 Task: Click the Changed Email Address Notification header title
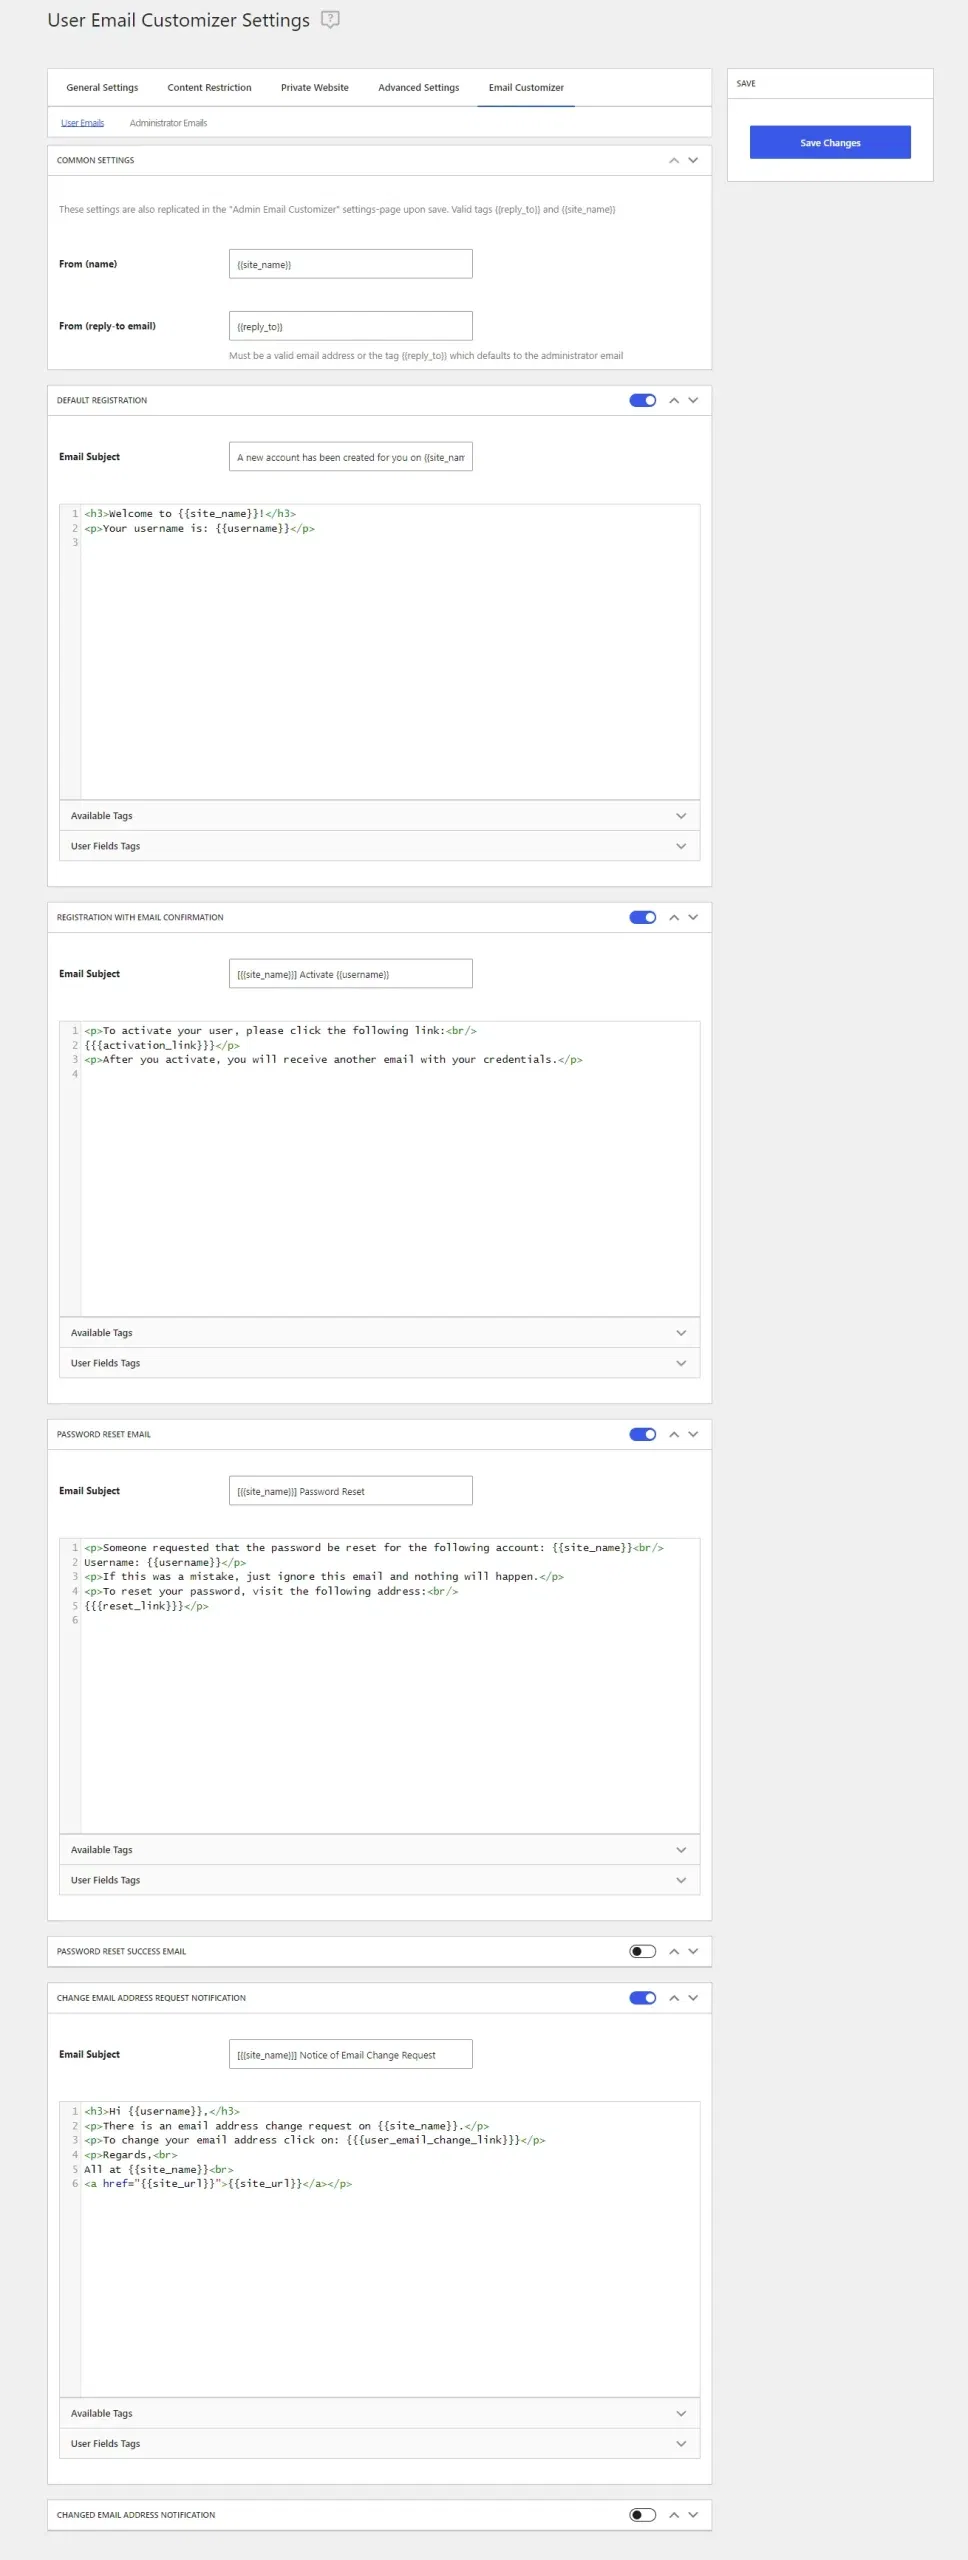pyautogui.click(x=136, y=2515)
